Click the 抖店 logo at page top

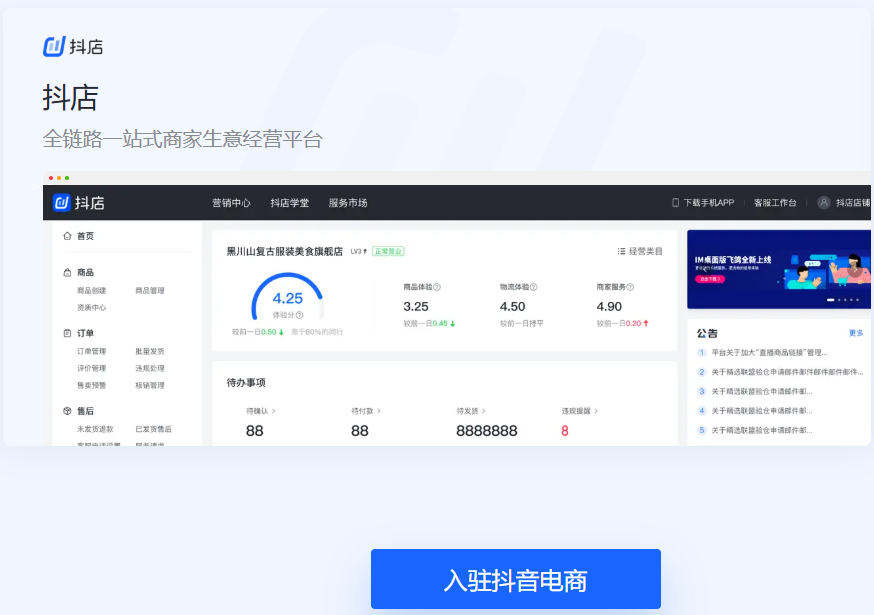(73, 46)
